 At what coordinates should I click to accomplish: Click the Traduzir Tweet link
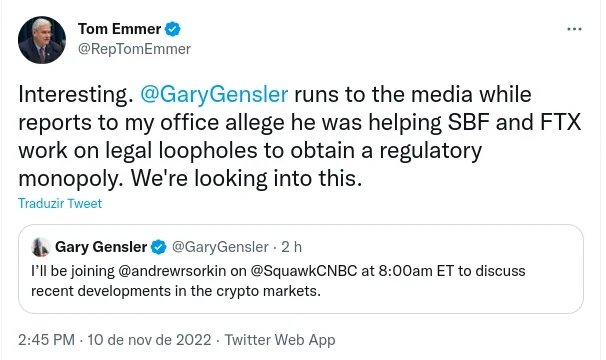tap(60, 203)
